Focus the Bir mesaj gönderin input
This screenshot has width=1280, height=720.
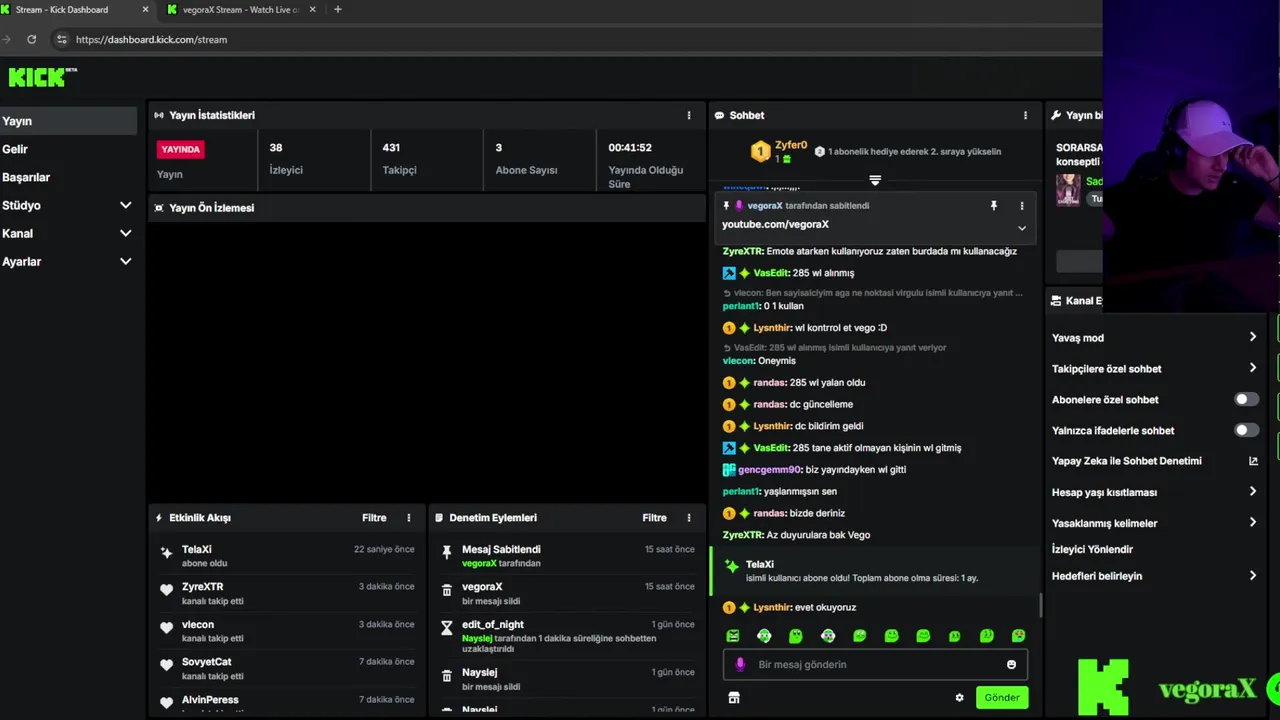click(875, 665)
